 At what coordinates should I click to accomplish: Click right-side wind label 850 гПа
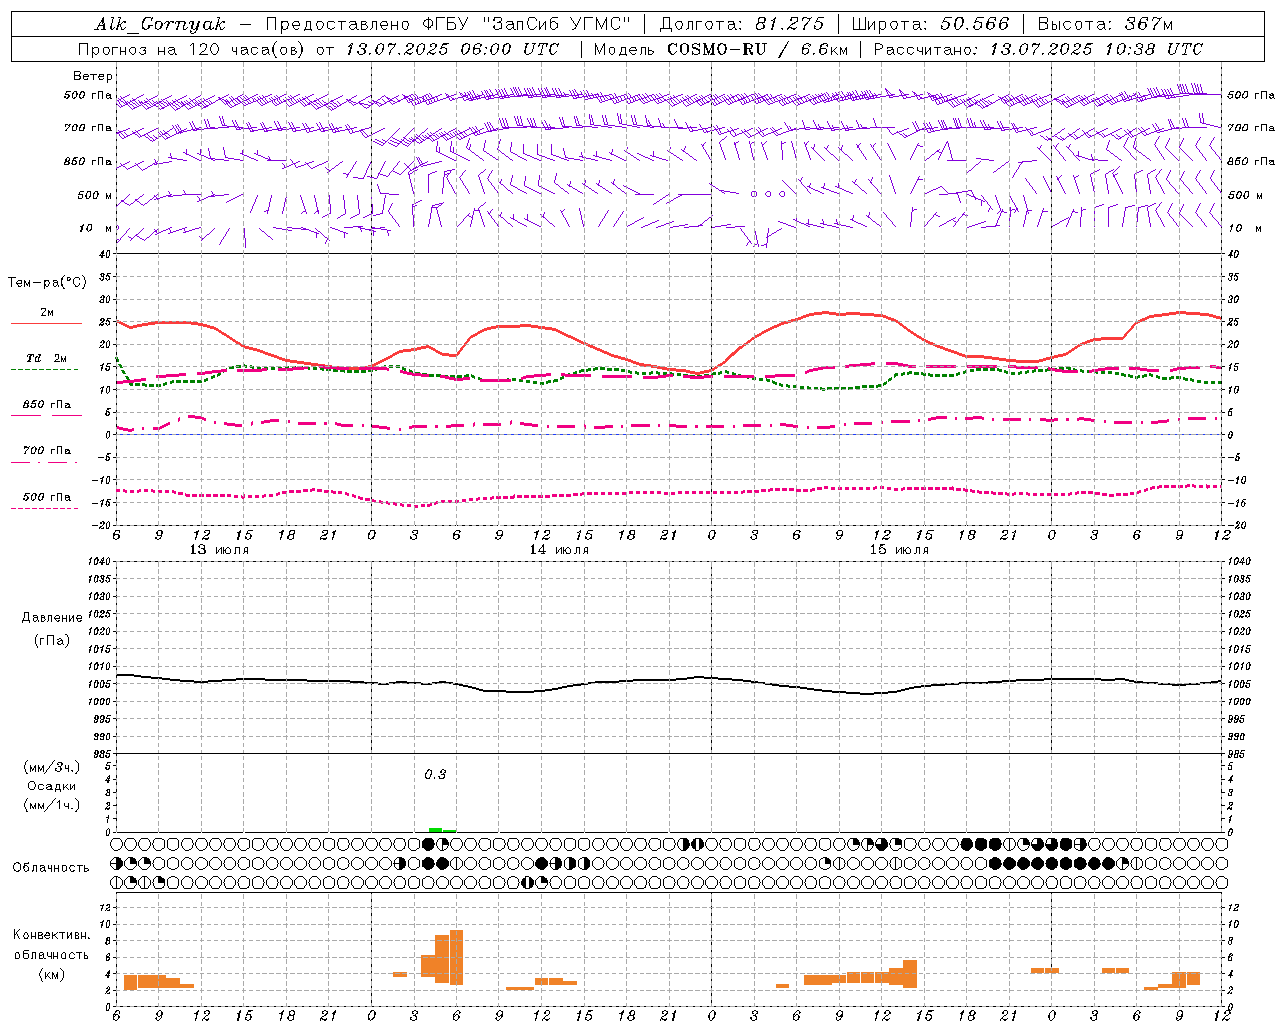pos(1251,161)
